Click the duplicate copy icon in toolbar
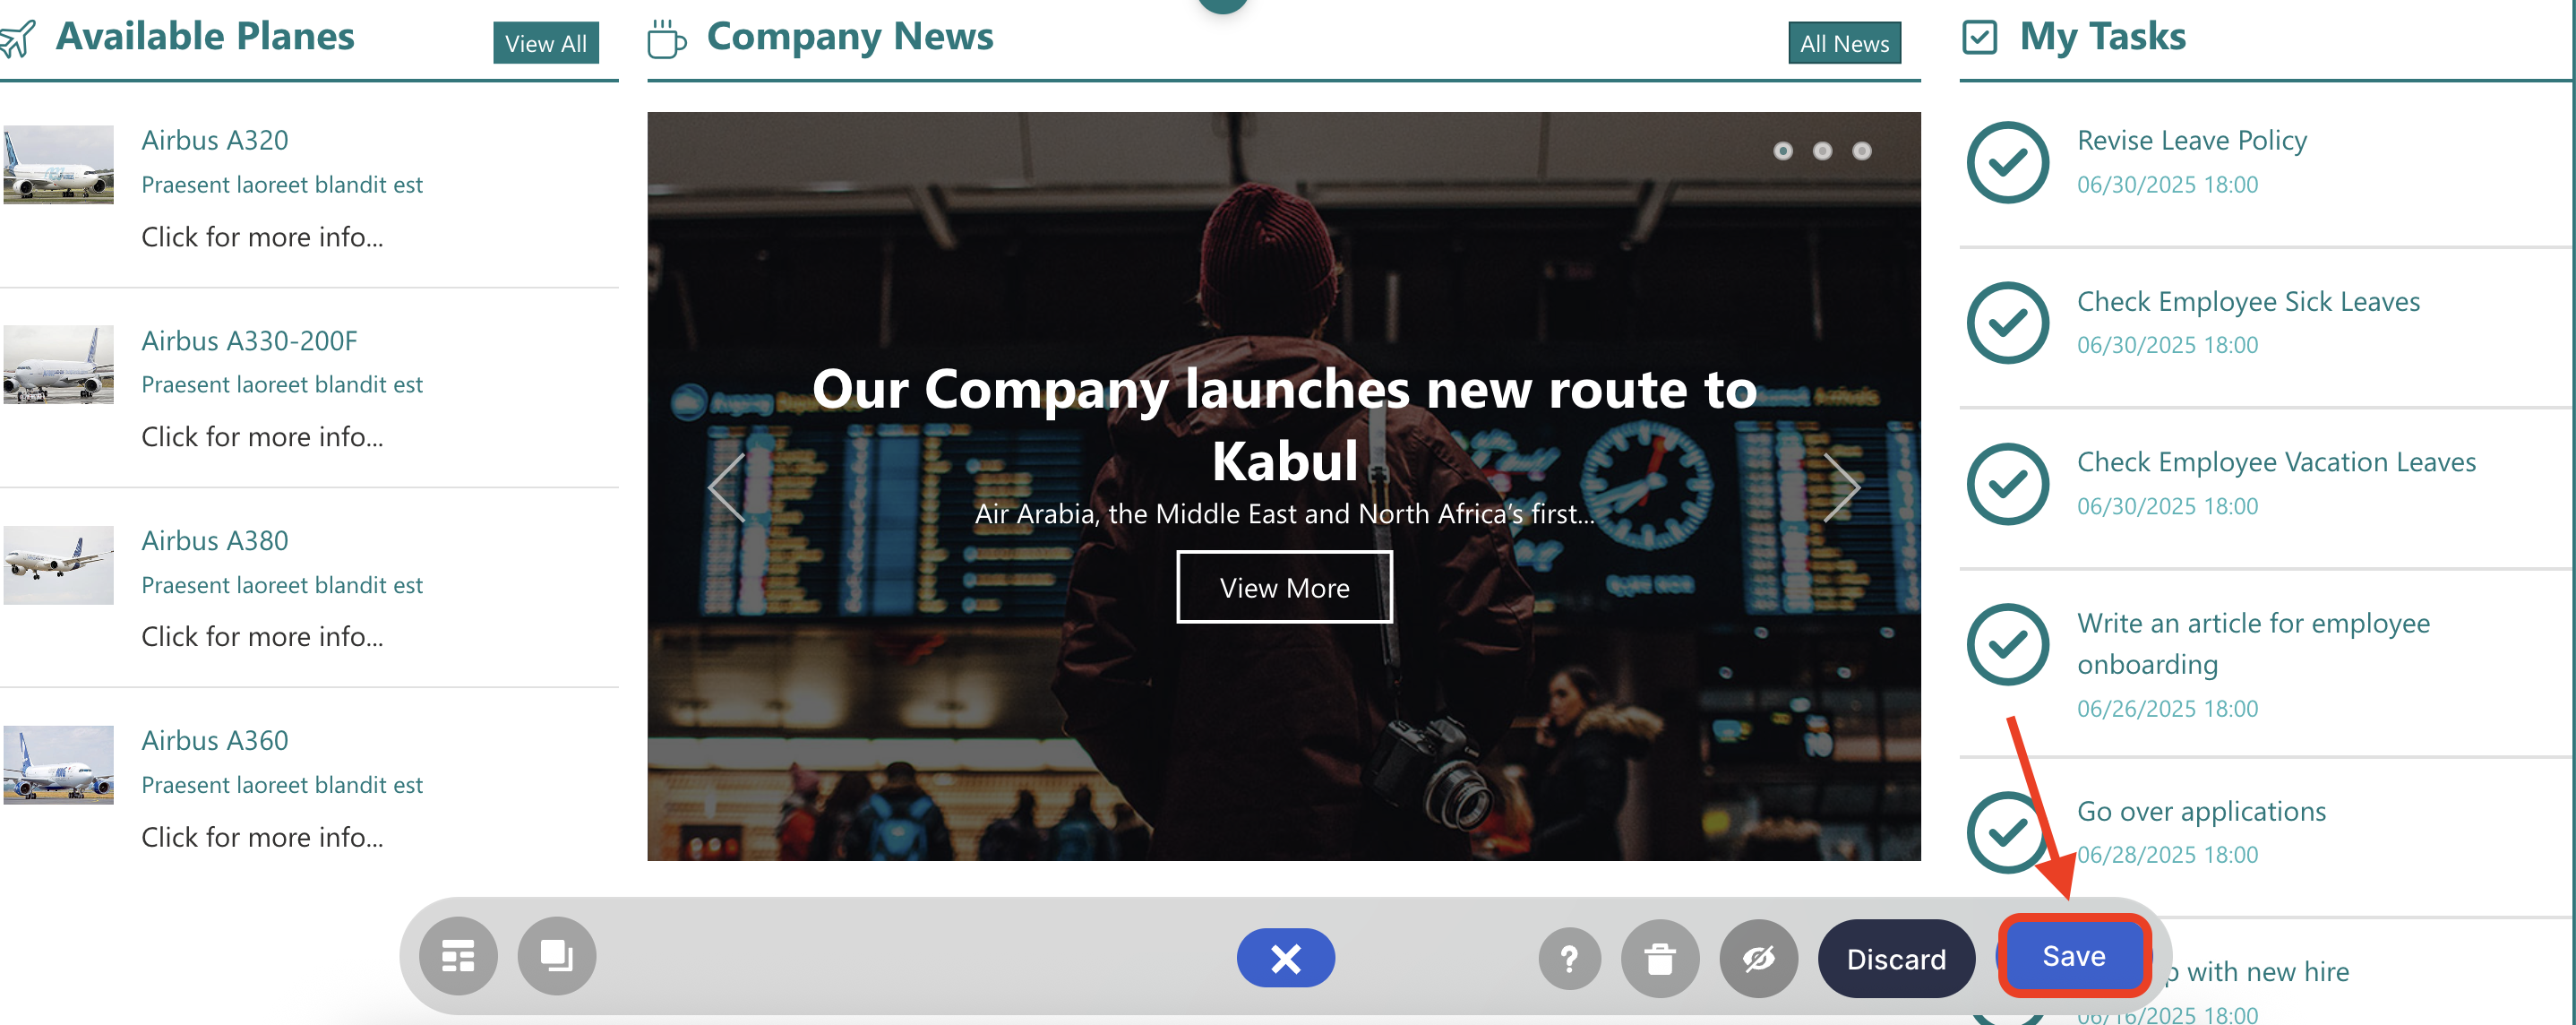The width and height of the screenshot is (2576, 1025). (x=557, y=957)
